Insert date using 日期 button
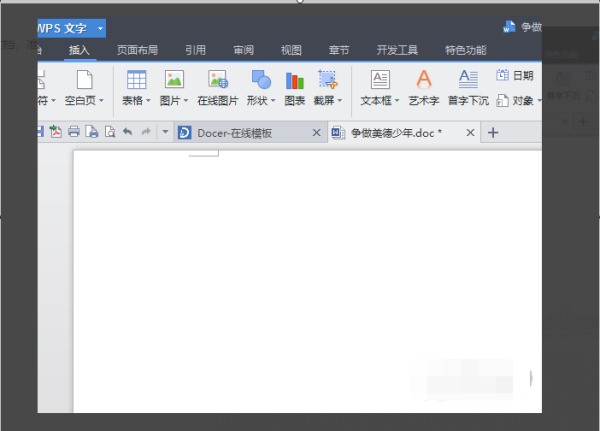This screenshot has width=600, height=431. 515,75
